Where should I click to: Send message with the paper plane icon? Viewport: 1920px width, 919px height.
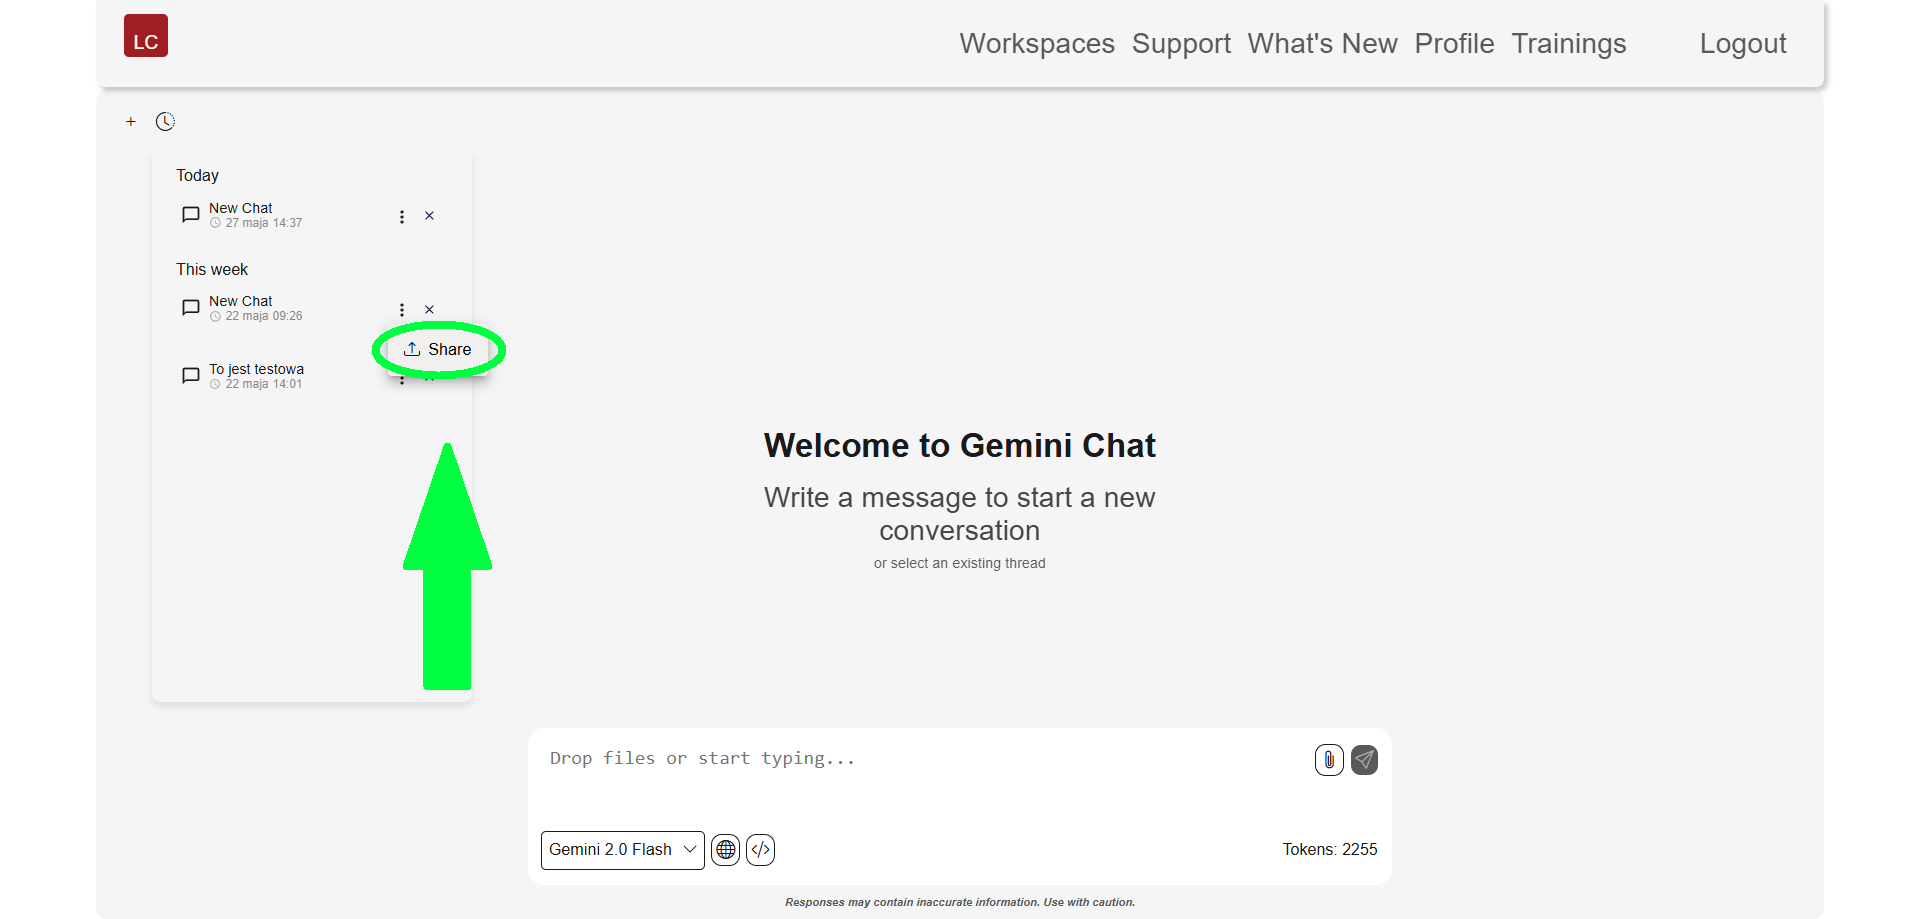coord(1365,760)
